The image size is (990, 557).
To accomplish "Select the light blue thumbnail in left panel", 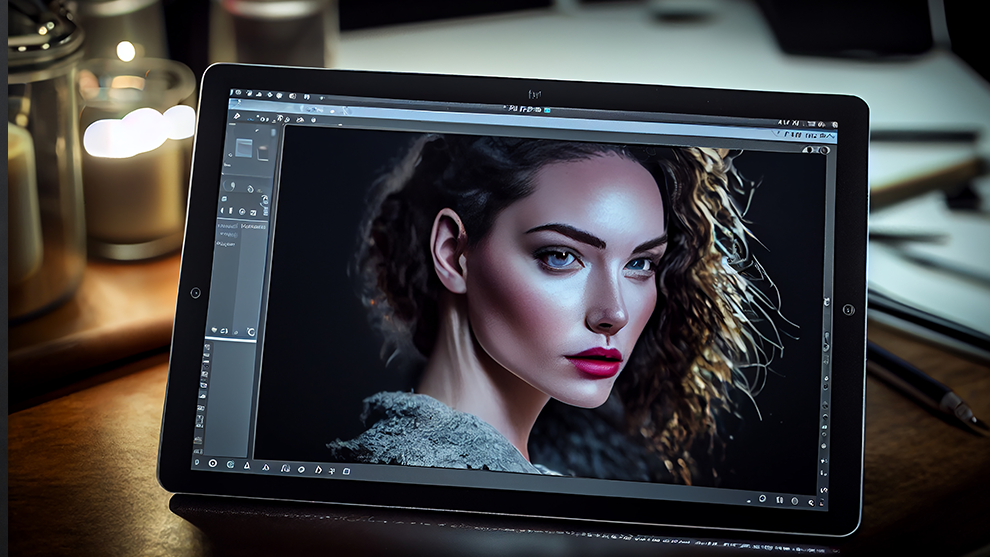I will [244, 148].
